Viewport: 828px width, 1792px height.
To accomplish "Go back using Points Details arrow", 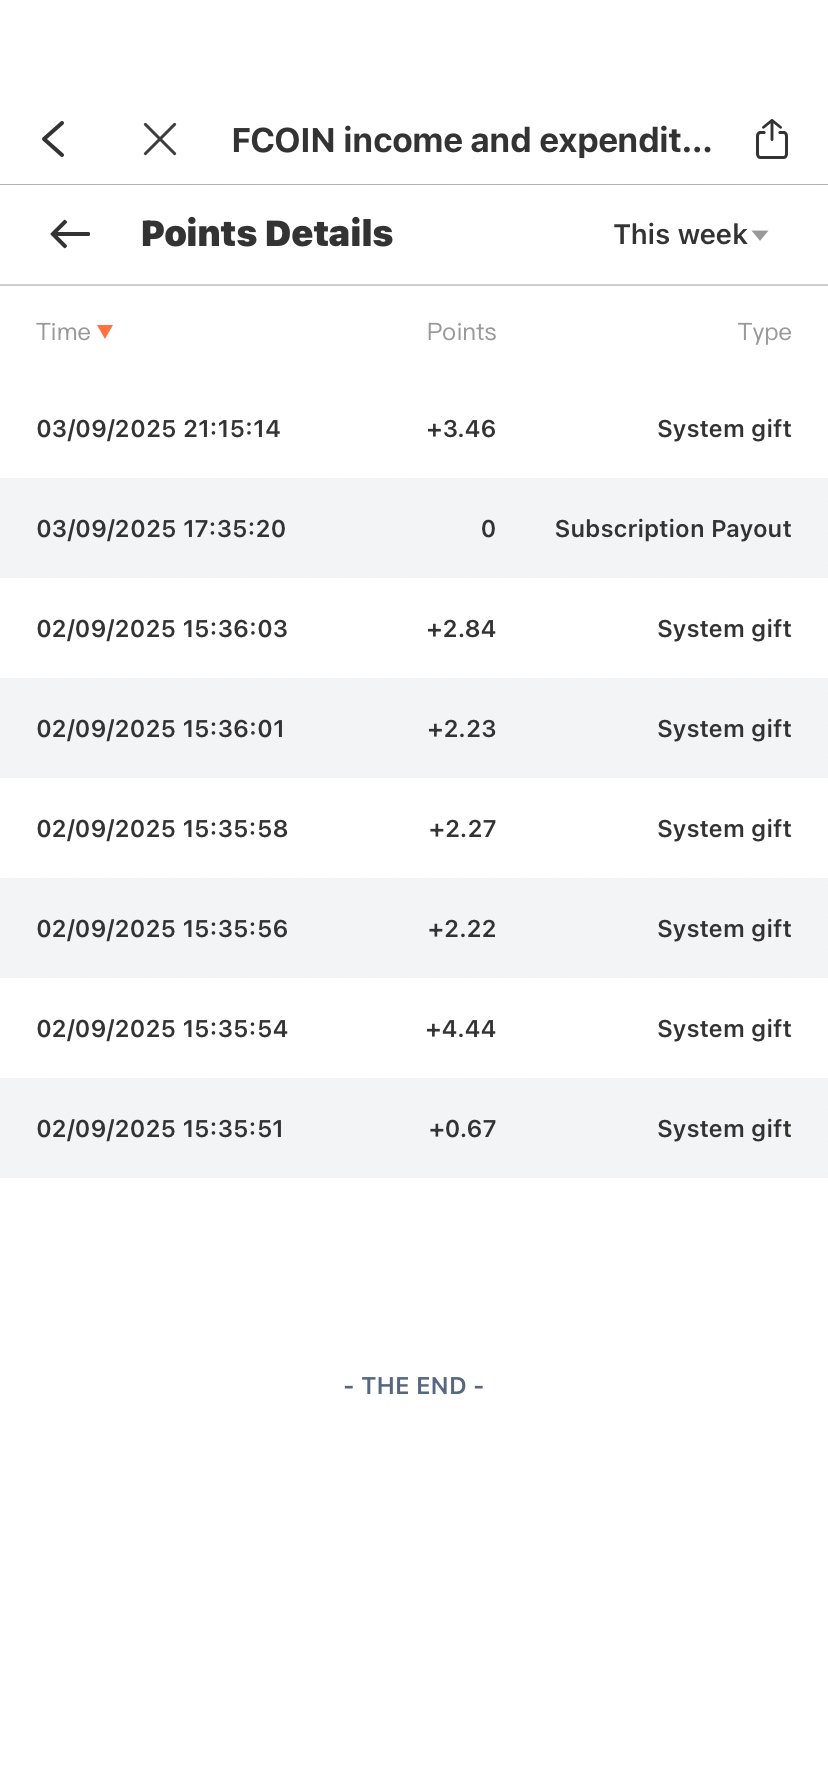I will coord(70,234).
